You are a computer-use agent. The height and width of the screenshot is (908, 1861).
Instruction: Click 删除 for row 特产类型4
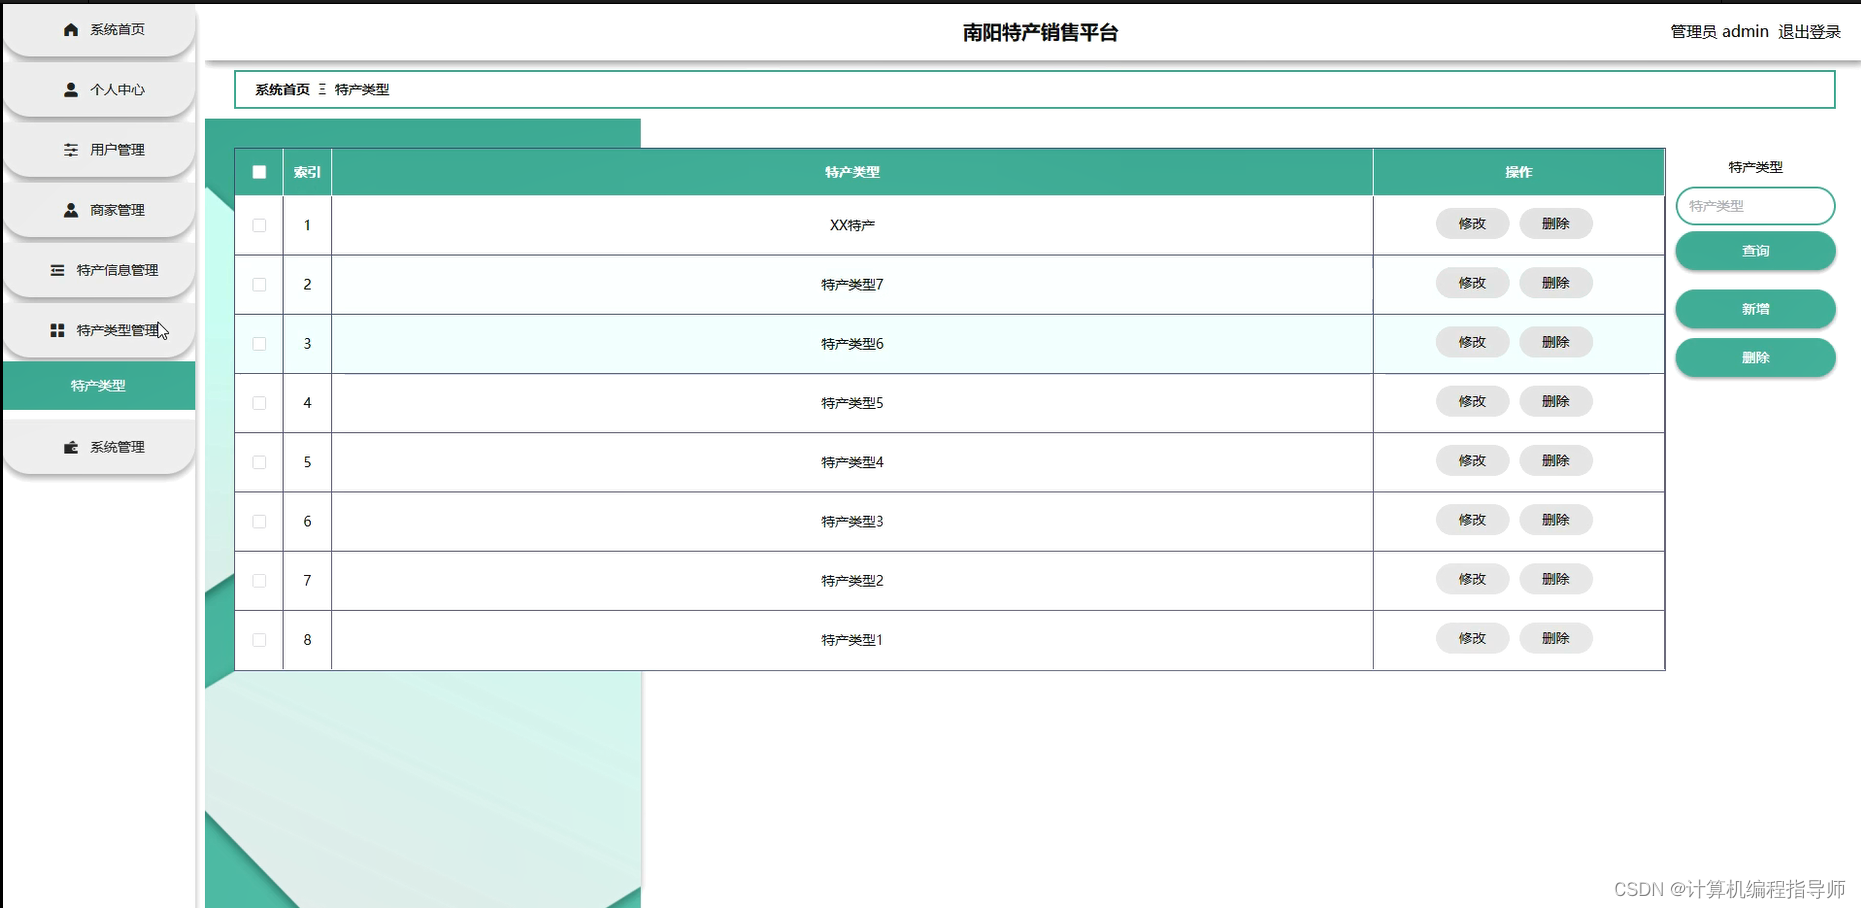tap(1556, 461)
